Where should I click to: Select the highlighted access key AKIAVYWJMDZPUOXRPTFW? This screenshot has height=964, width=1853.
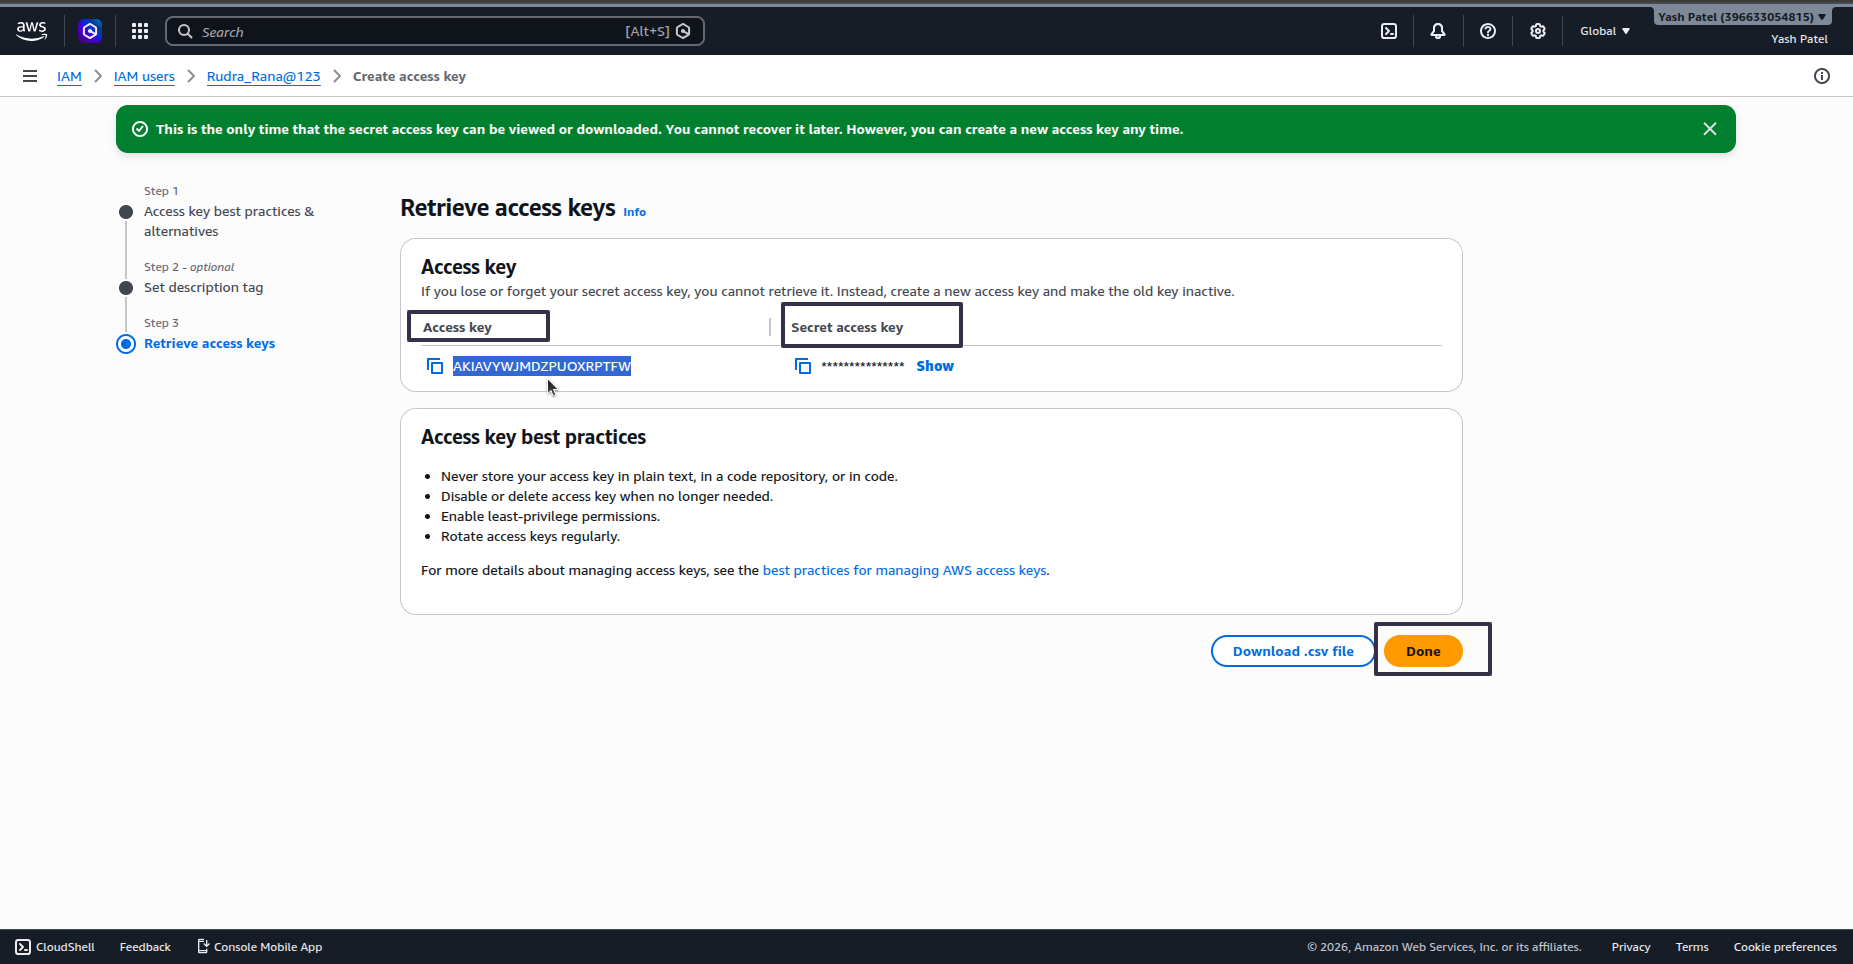tap(542, 366)
